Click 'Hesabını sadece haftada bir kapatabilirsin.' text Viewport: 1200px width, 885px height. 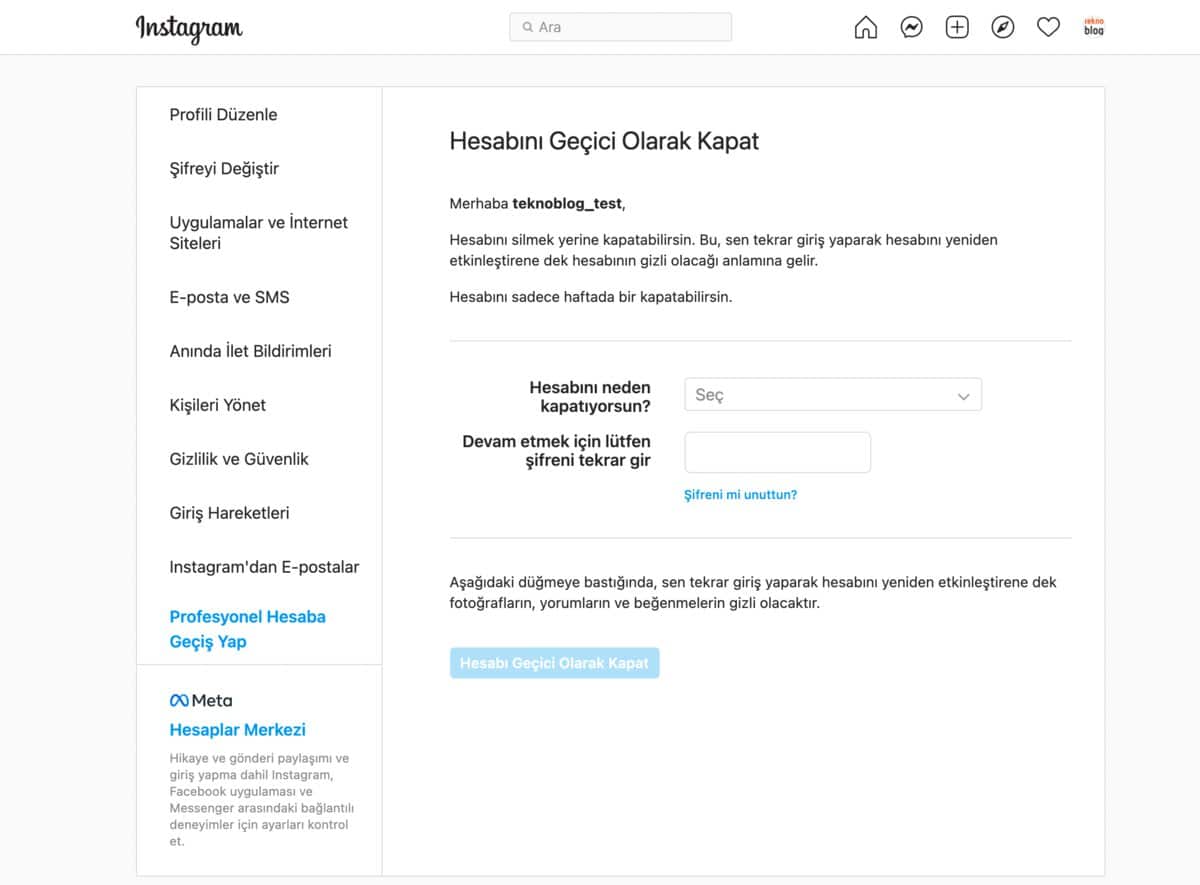(590, 297)
